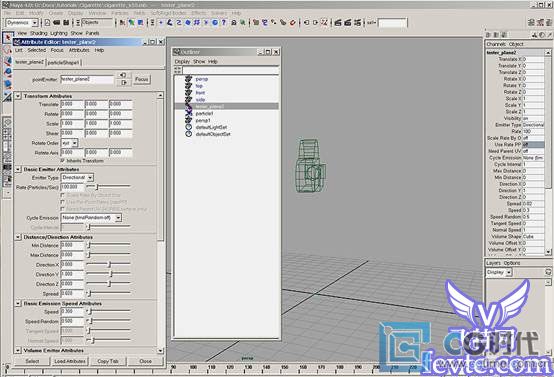
Task: Click the Spread slider
Action: point(108,293)
